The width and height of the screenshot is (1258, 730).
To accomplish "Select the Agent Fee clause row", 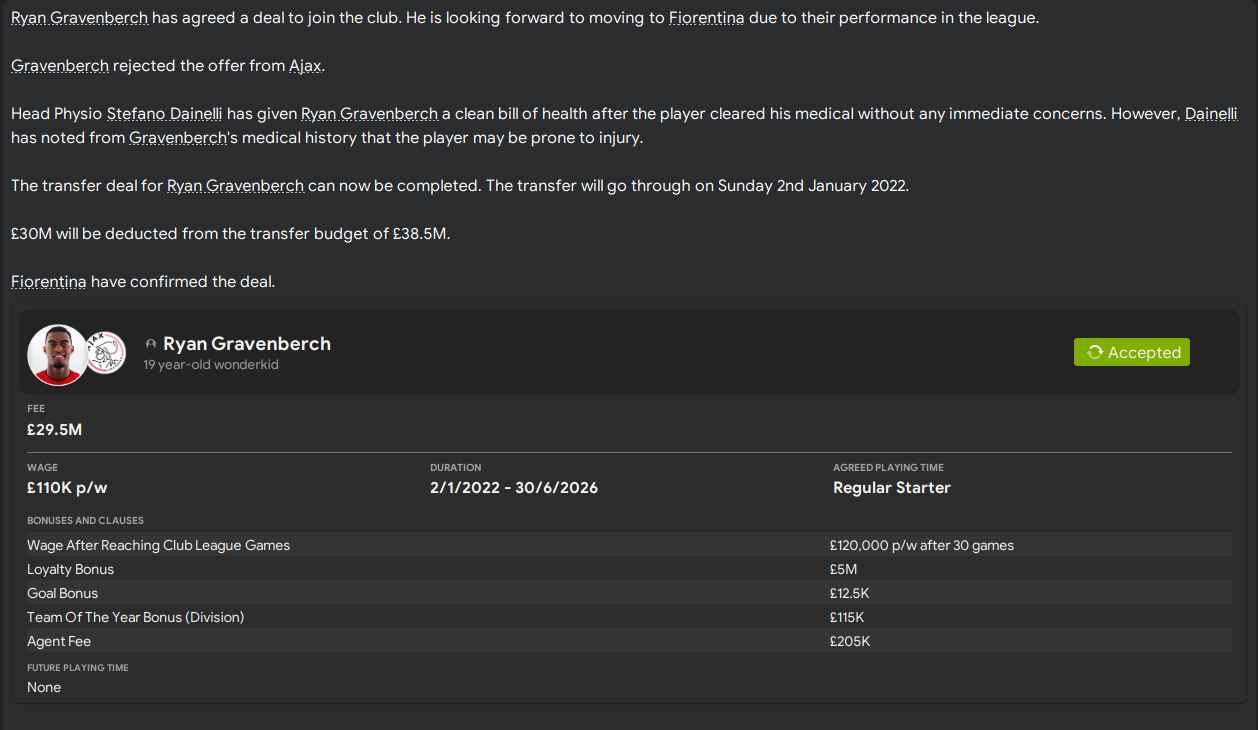I will coord(629,641).
